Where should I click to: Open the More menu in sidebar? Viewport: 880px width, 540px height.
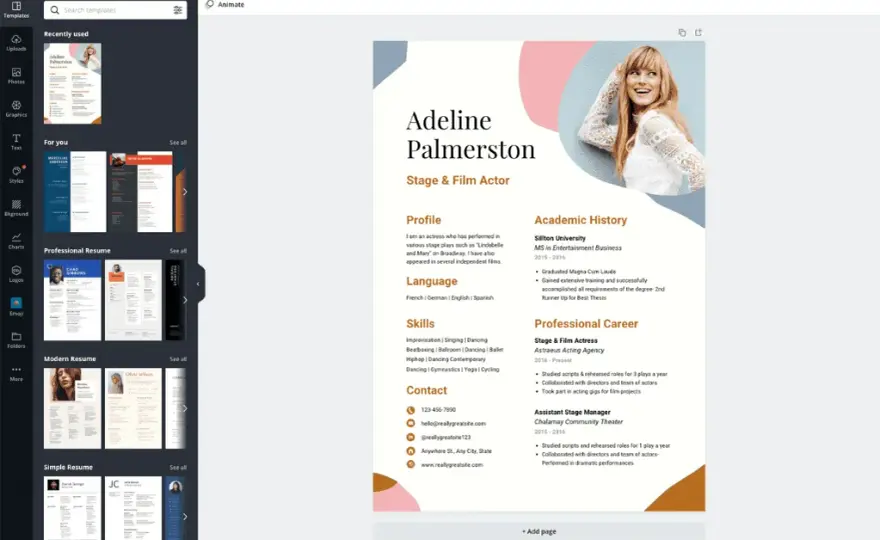click(16, 373)
